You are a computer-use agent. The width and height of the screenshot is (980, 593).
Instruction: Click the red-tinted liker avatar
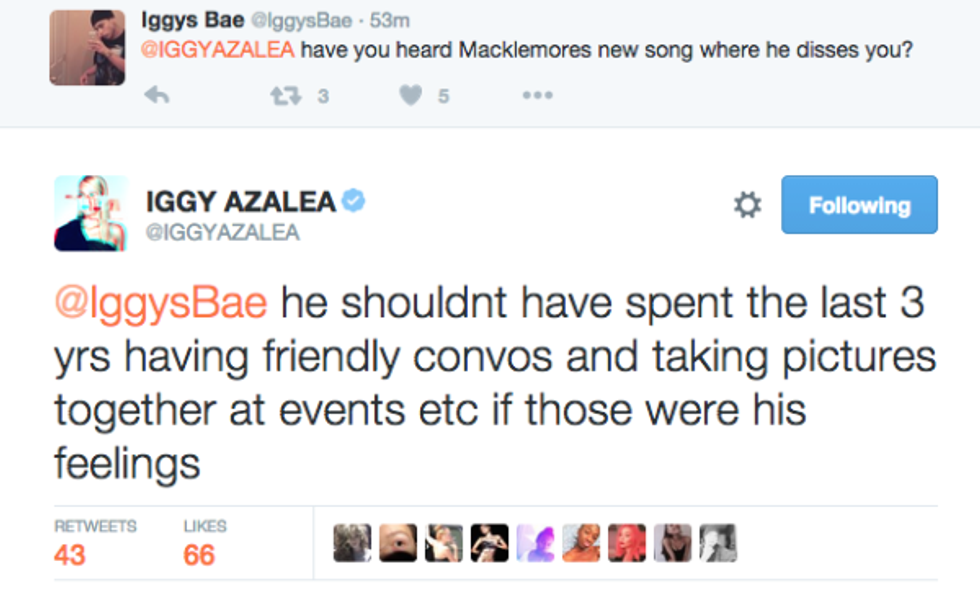point(627,542)
